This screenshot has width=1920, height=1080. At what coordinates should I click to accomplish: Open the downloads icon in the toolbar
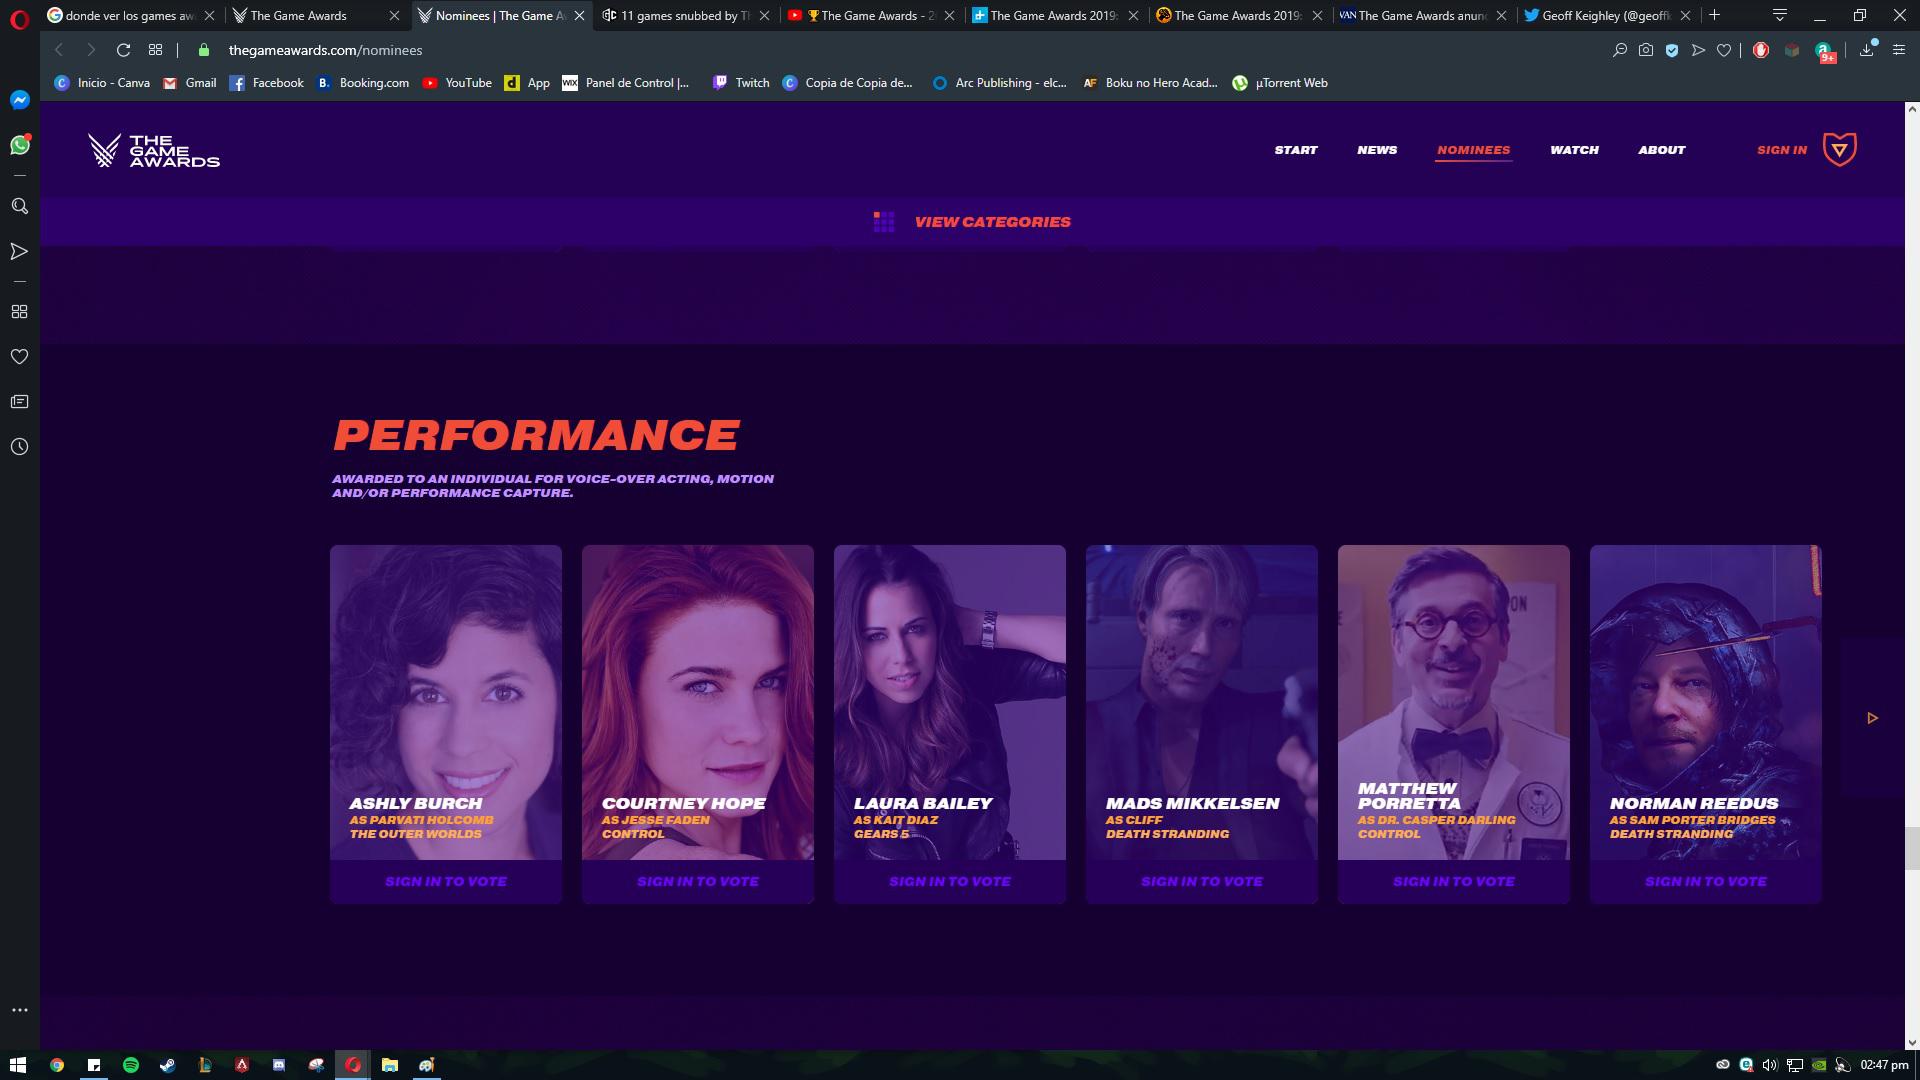(x=1866, y=50)
